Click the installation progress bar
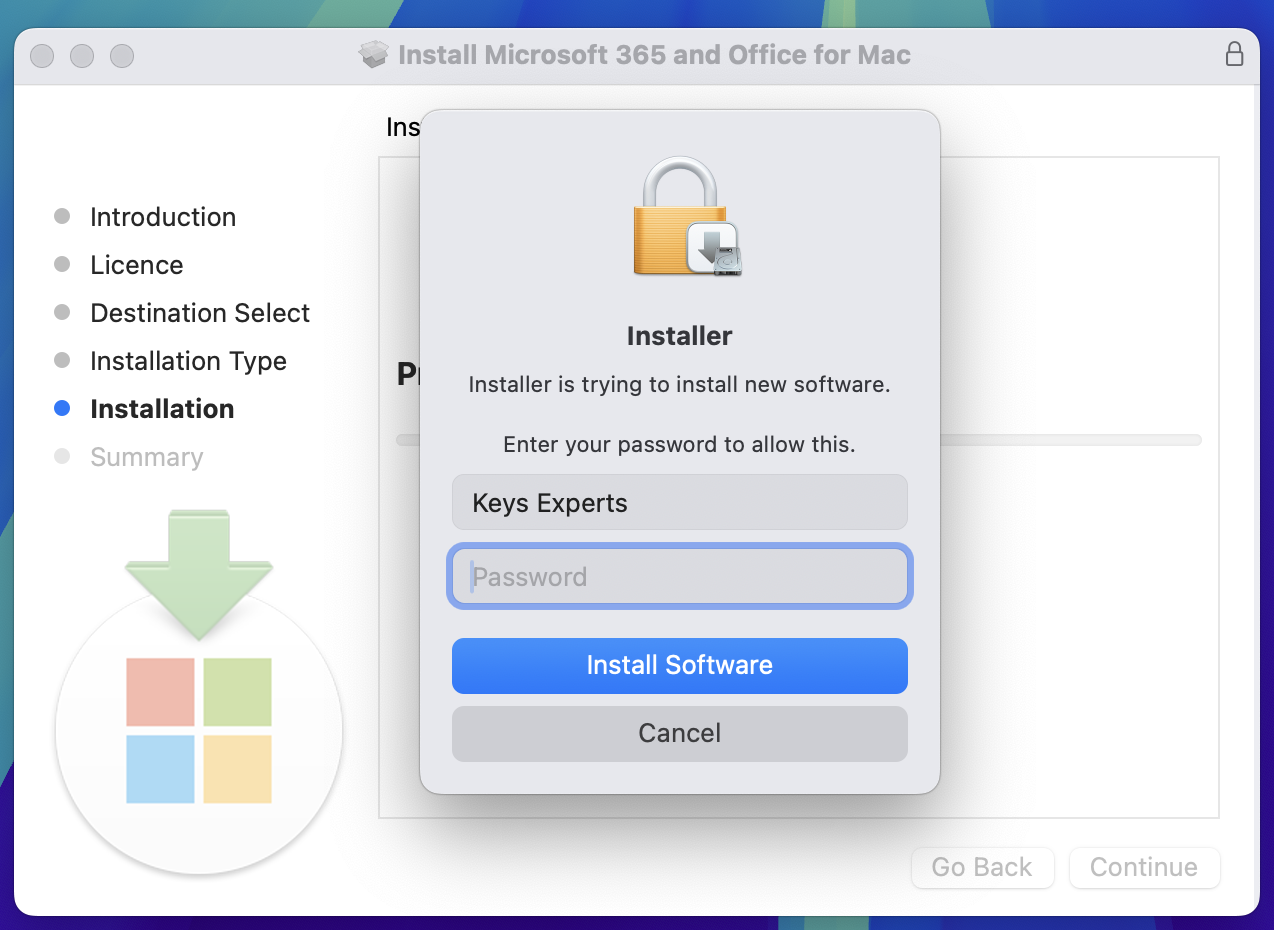Screen dimensions: 1274x930 [x=1070, y=440]
